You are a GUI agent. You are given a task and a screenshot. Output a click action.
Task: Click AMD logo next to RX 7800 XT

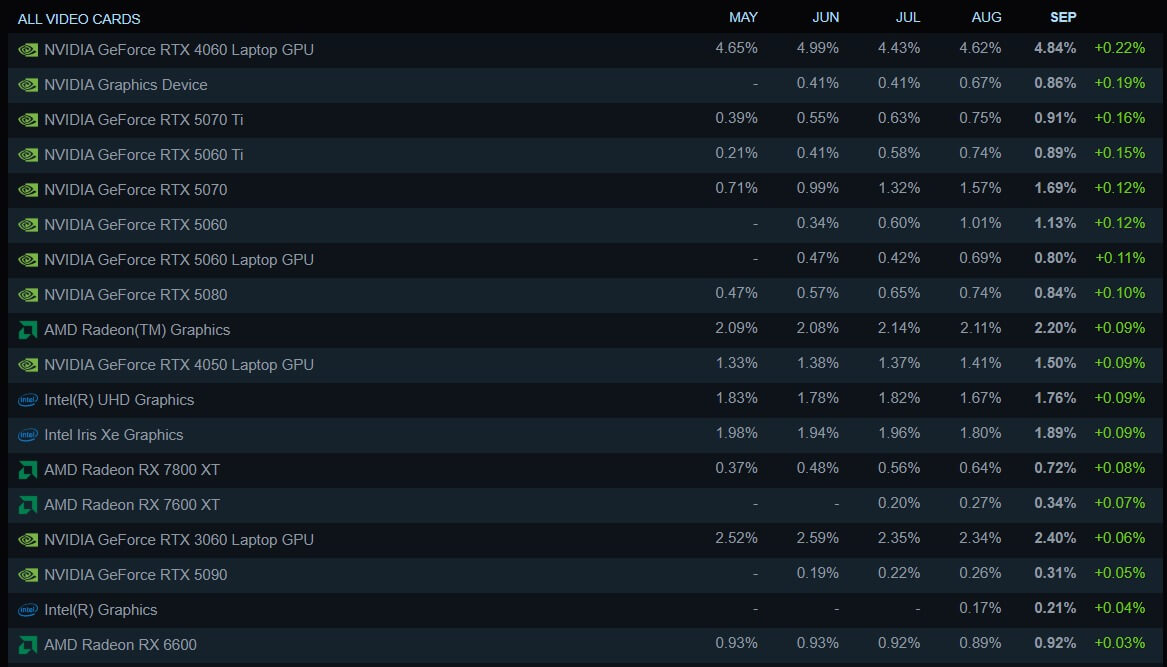[x=28, y=470]
